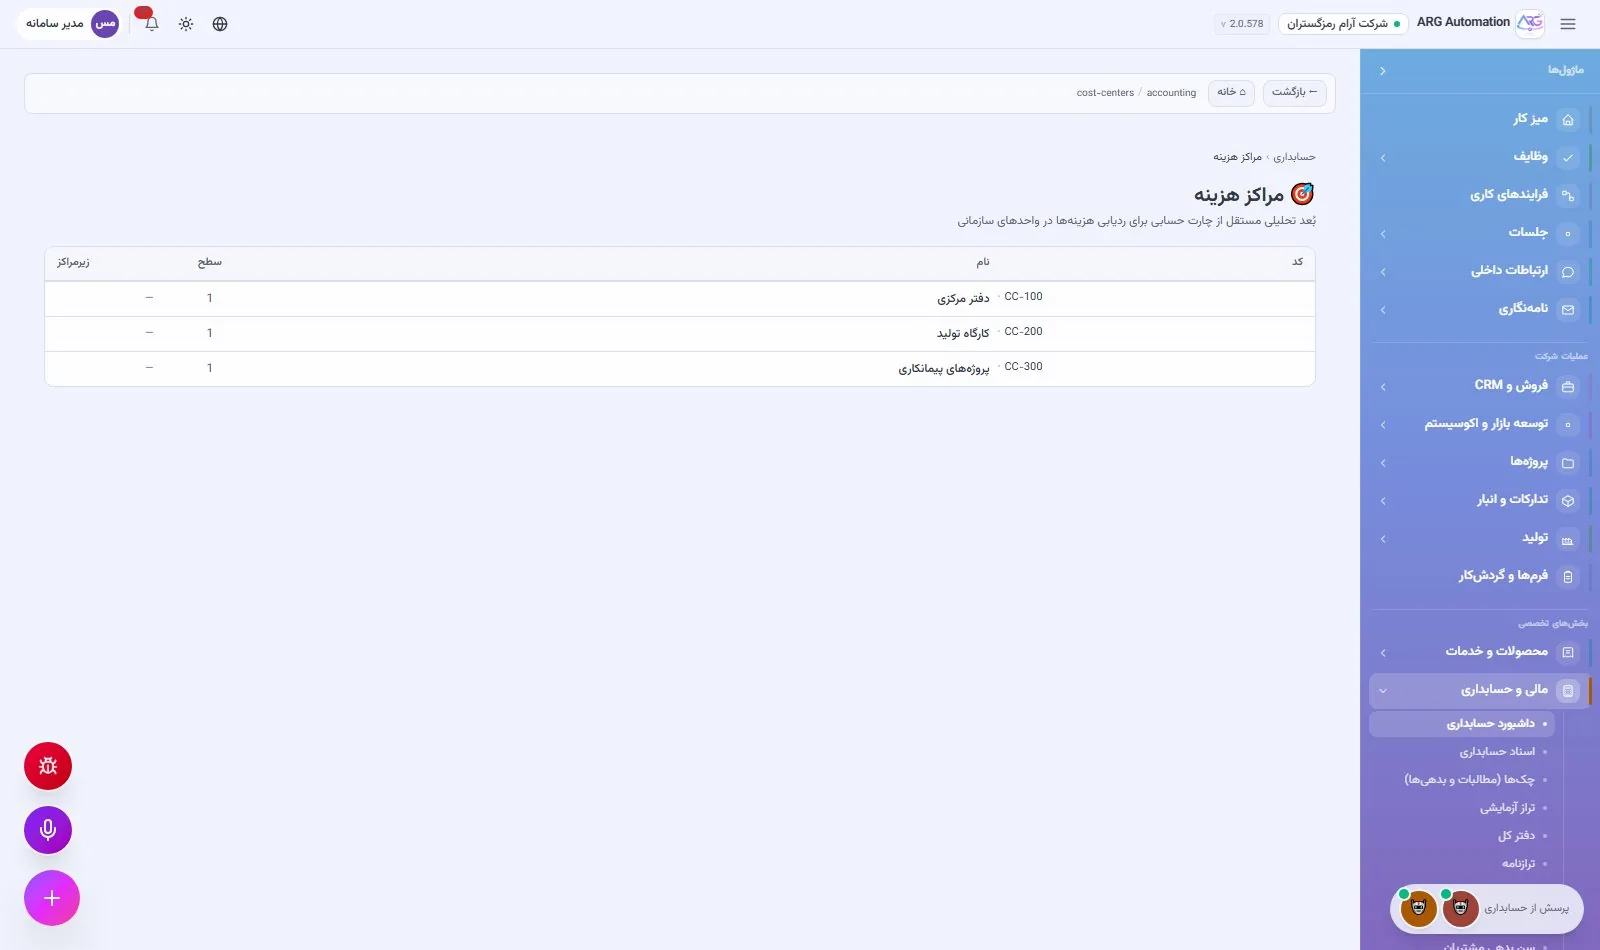
Task: Click the وظایف checkmark icon
Action: pyautogui.click(x=1568, y=158)
